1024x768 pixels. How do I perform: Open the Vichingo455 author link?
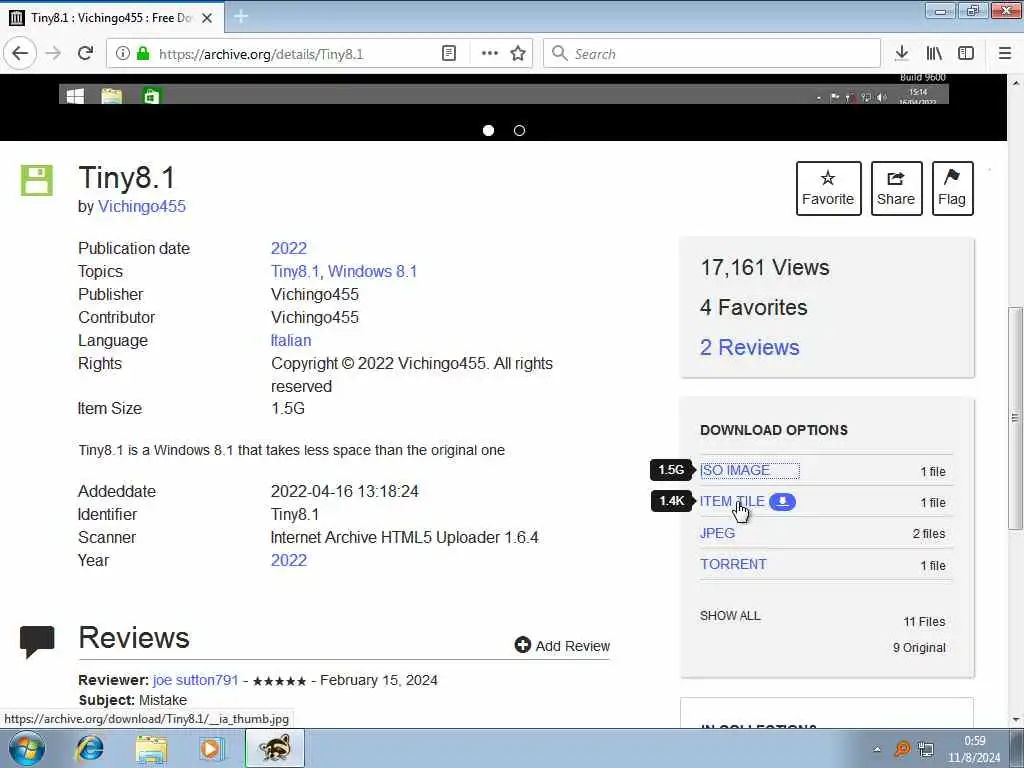142,206
